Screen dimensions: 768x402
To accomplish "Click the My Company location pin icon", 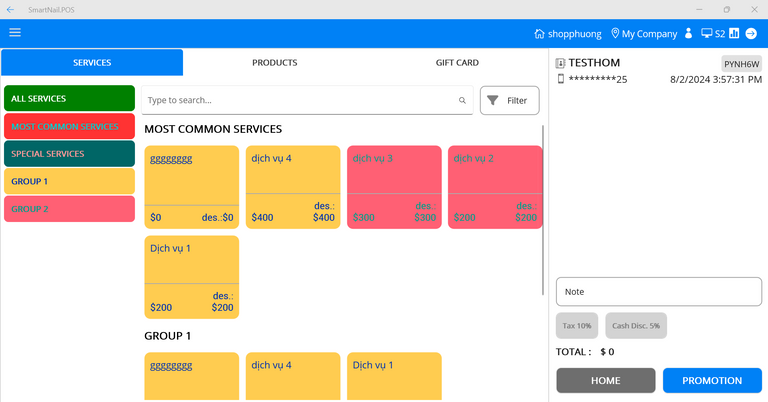I will coord(615,34).
